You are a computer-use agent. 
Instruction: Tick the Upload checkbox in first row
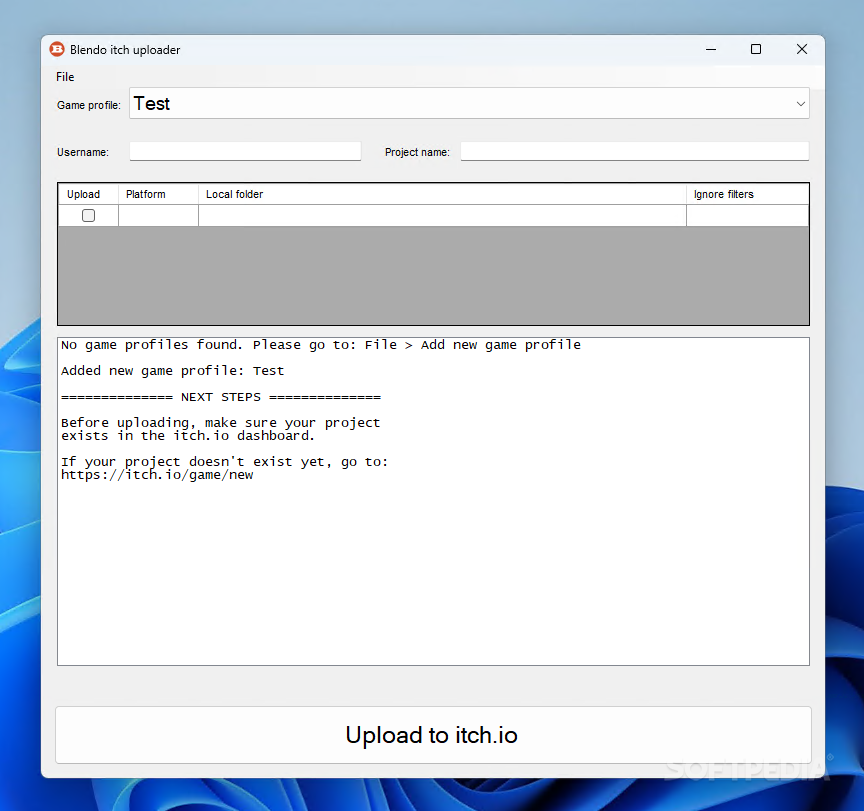88,215
